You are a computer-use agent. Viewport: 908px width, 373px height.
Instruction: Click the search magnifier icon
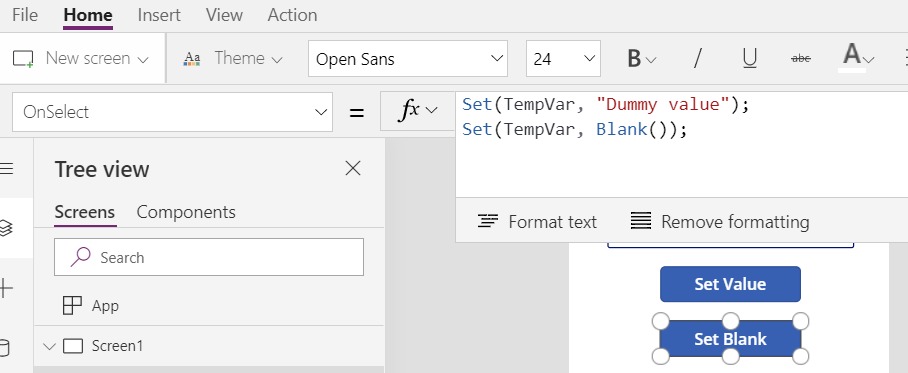click(x=80, y=257)
